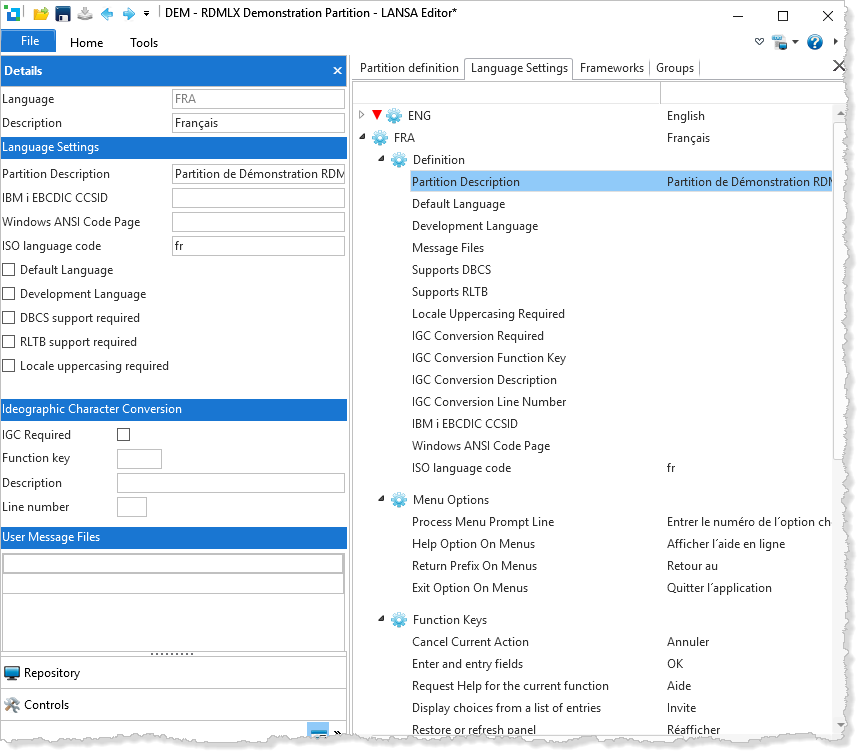Toggle Locale uppercasing required checkbox
862x755 pixels.
point(9,366)
